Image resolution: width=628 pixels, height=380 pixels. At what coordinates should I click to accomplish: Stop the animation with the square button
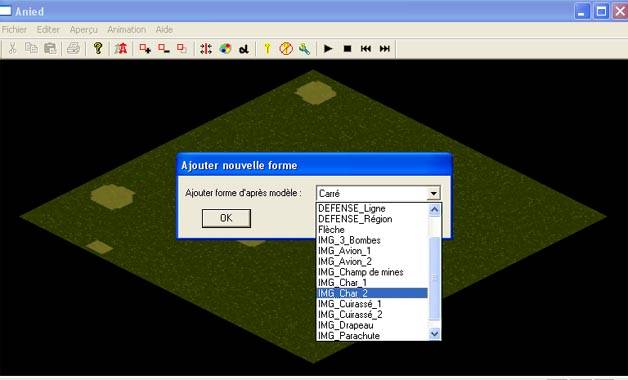click(347, 49)
